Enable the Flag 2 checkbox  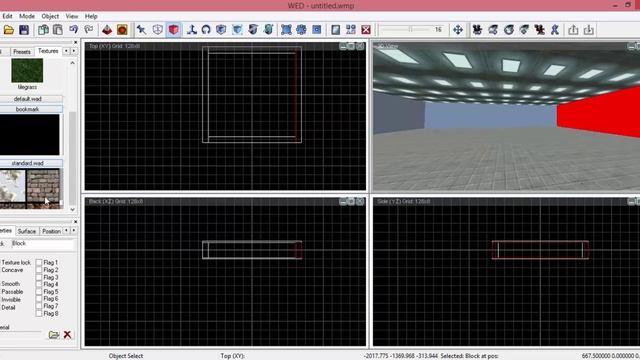pyautogui.click(x=39, y=270)
